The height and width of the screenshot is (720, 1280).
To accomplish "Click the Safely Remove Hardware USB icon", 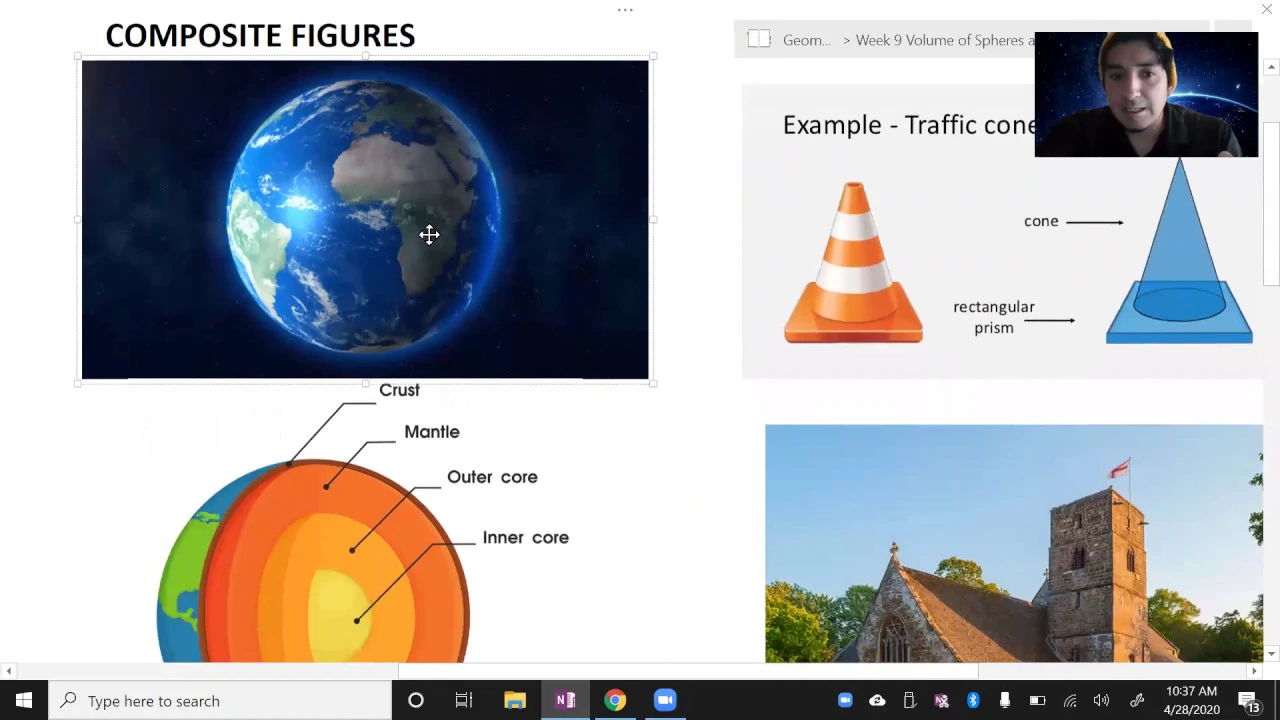I will (909, 701).
